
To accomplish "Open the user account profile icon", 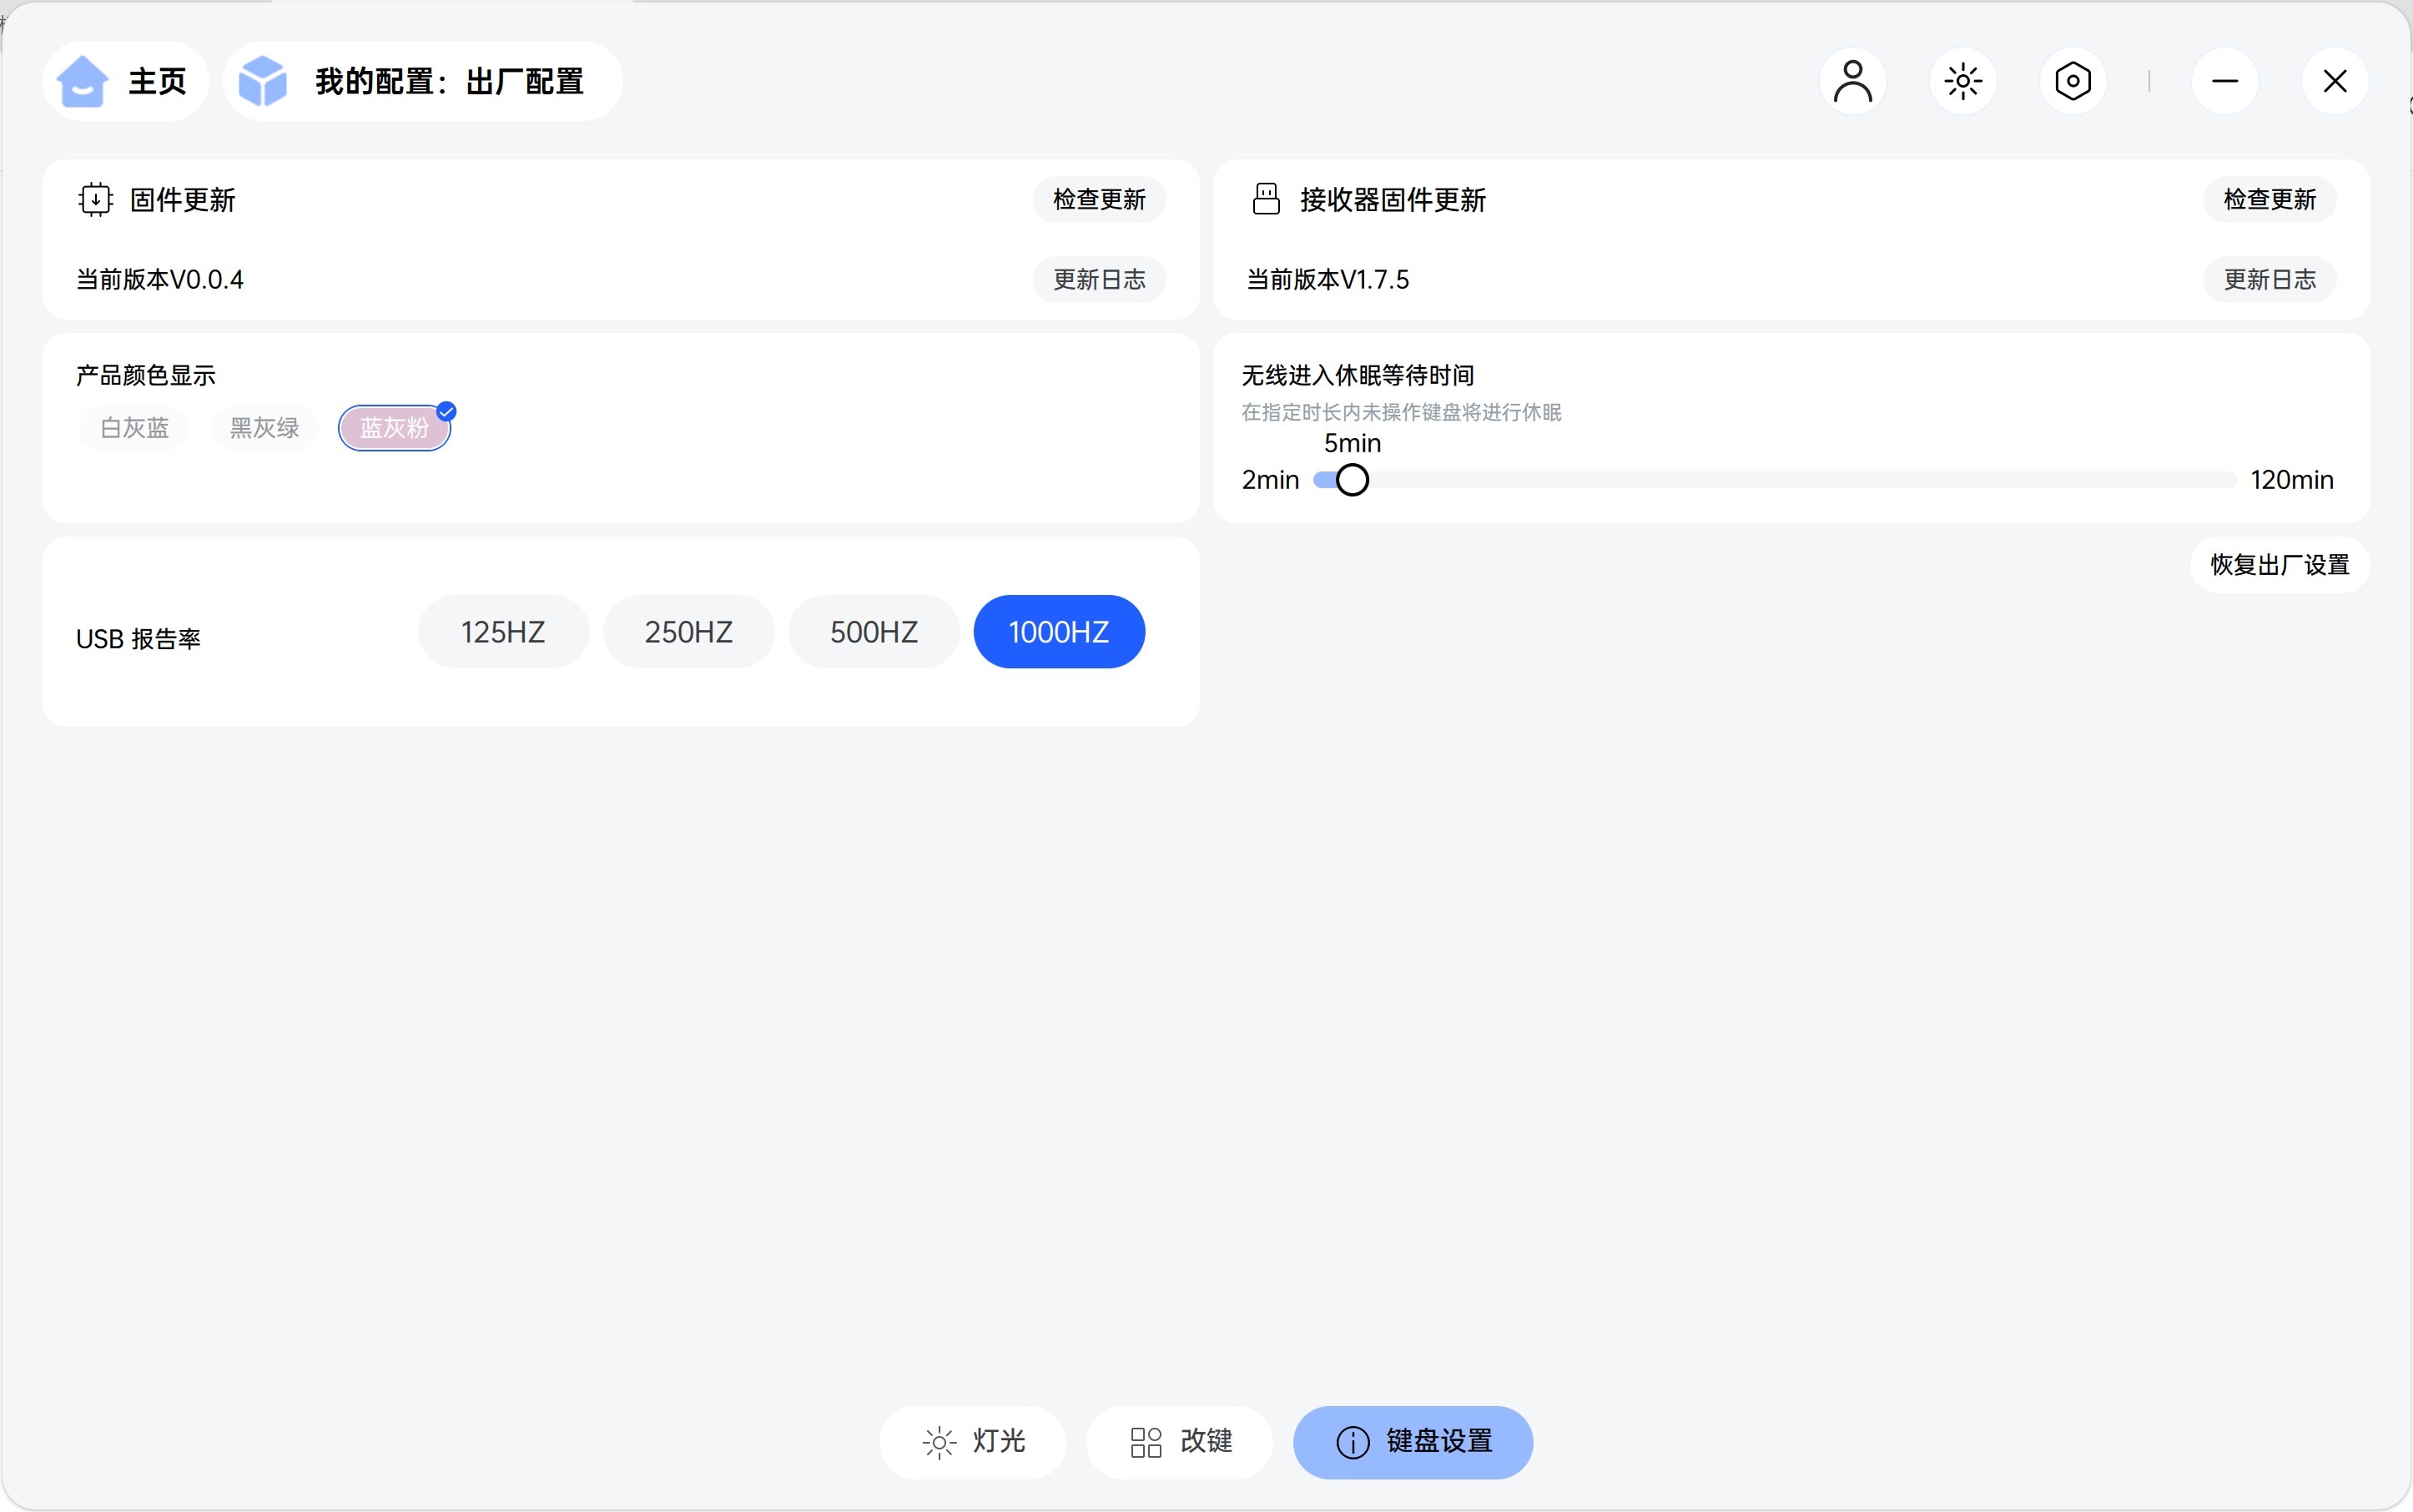I will (x=1852, y=81).
